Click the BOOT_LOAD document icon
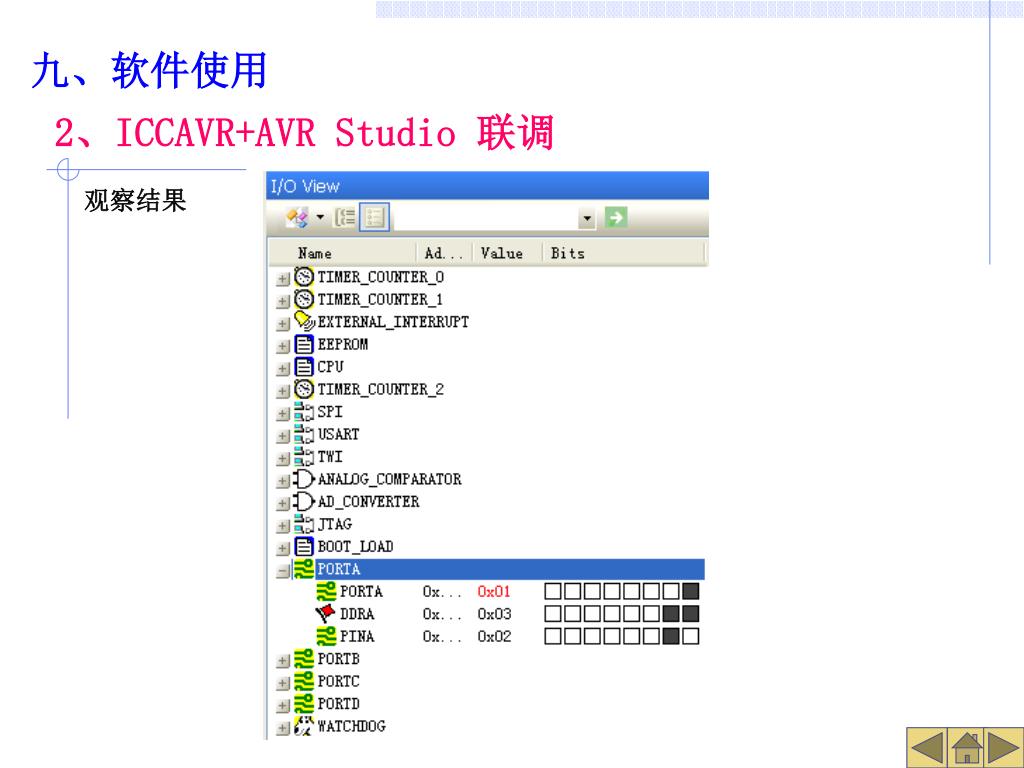 [x=304, y=547]
